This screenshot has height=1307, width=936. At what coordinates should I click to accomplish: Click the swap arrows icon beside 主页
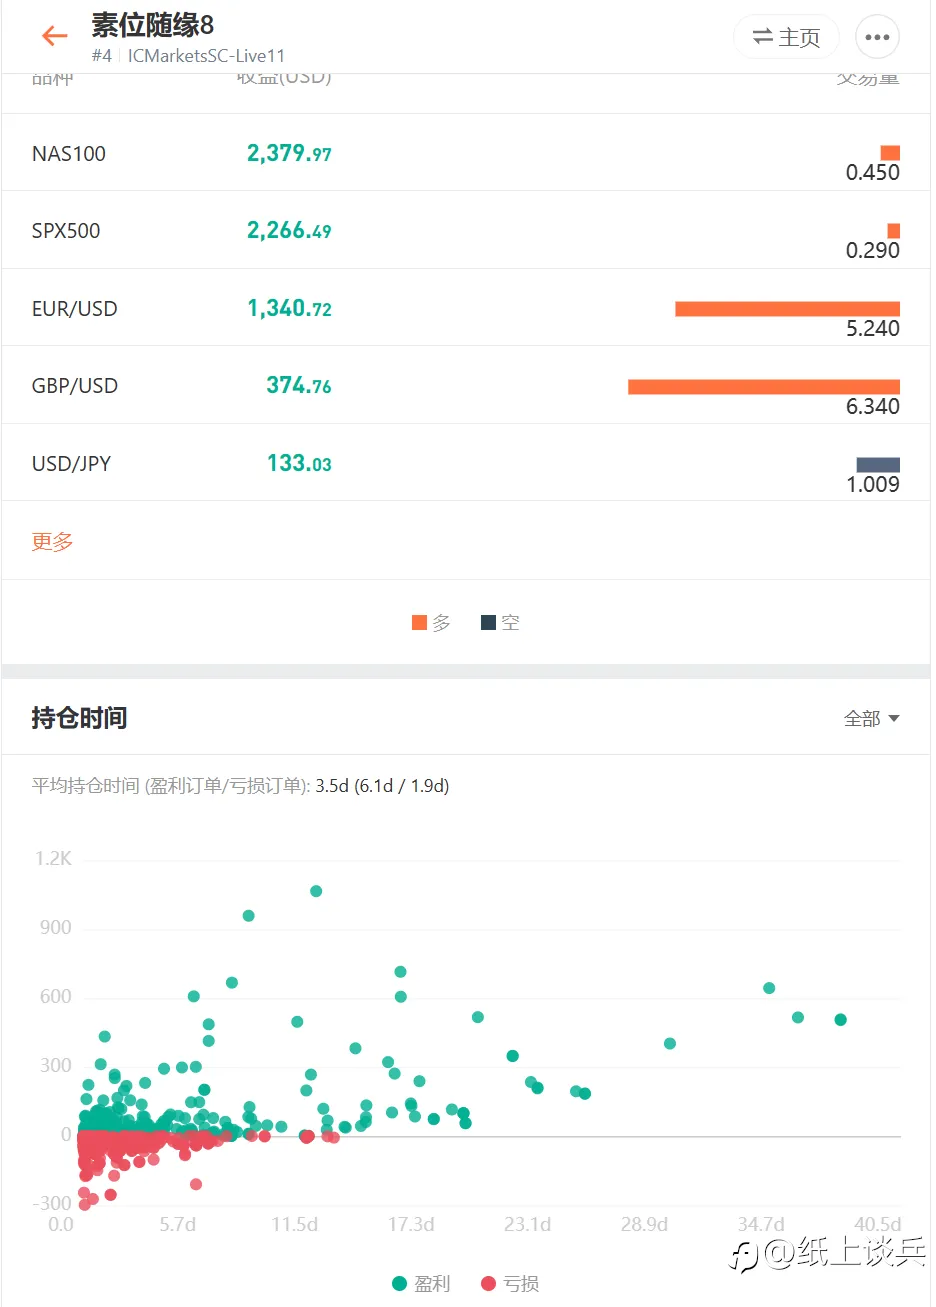(x=762, y=37)
